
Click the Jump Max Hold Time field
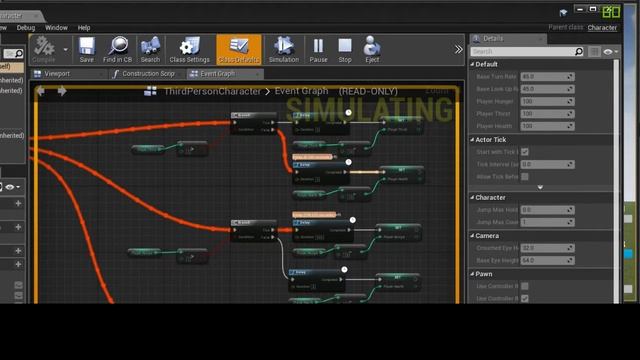(x=547, y=210)
